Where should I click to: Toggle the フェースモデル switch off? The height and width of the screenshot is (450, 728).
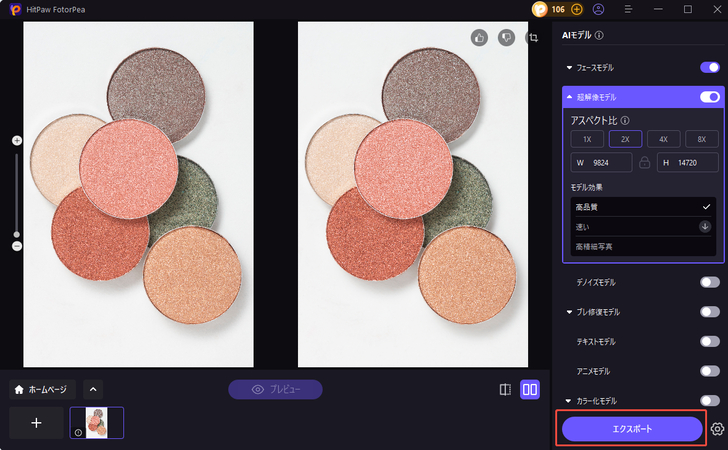click(709, 68)
